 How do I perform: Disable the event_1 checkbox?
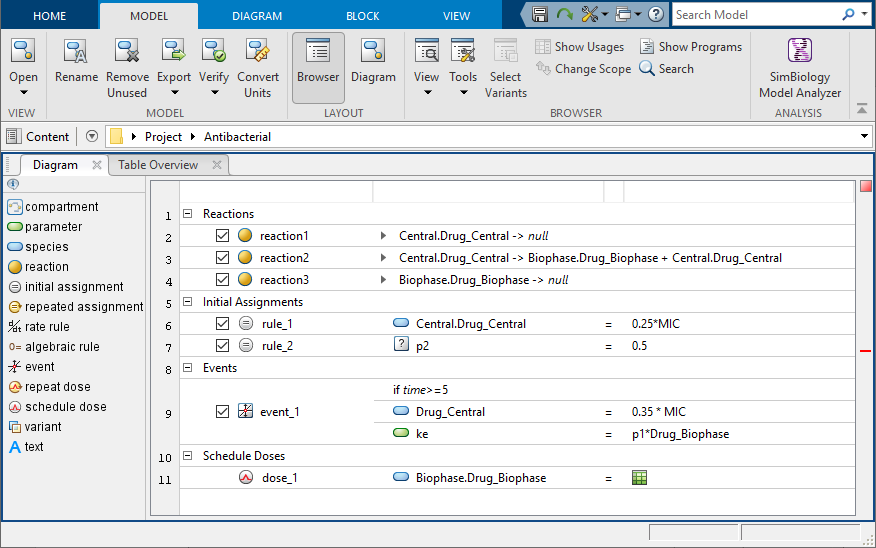(222, 412)
